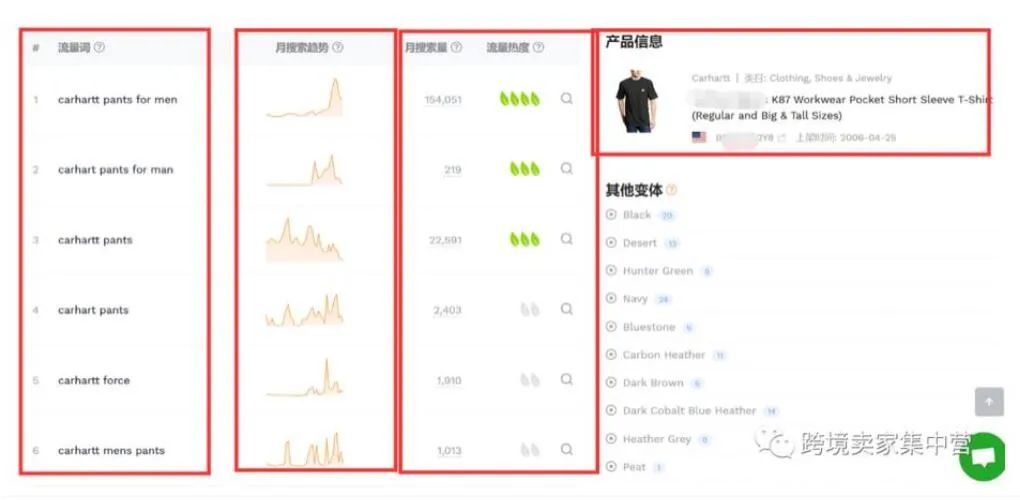Click search icon for carhart pants for man

[567, 169]
